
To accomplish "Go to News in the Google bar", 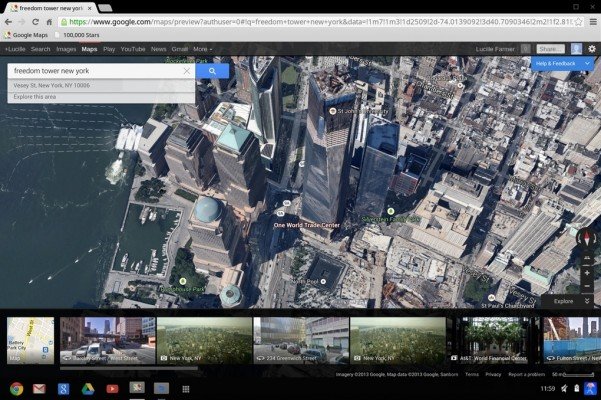I will tap(158, 49).
